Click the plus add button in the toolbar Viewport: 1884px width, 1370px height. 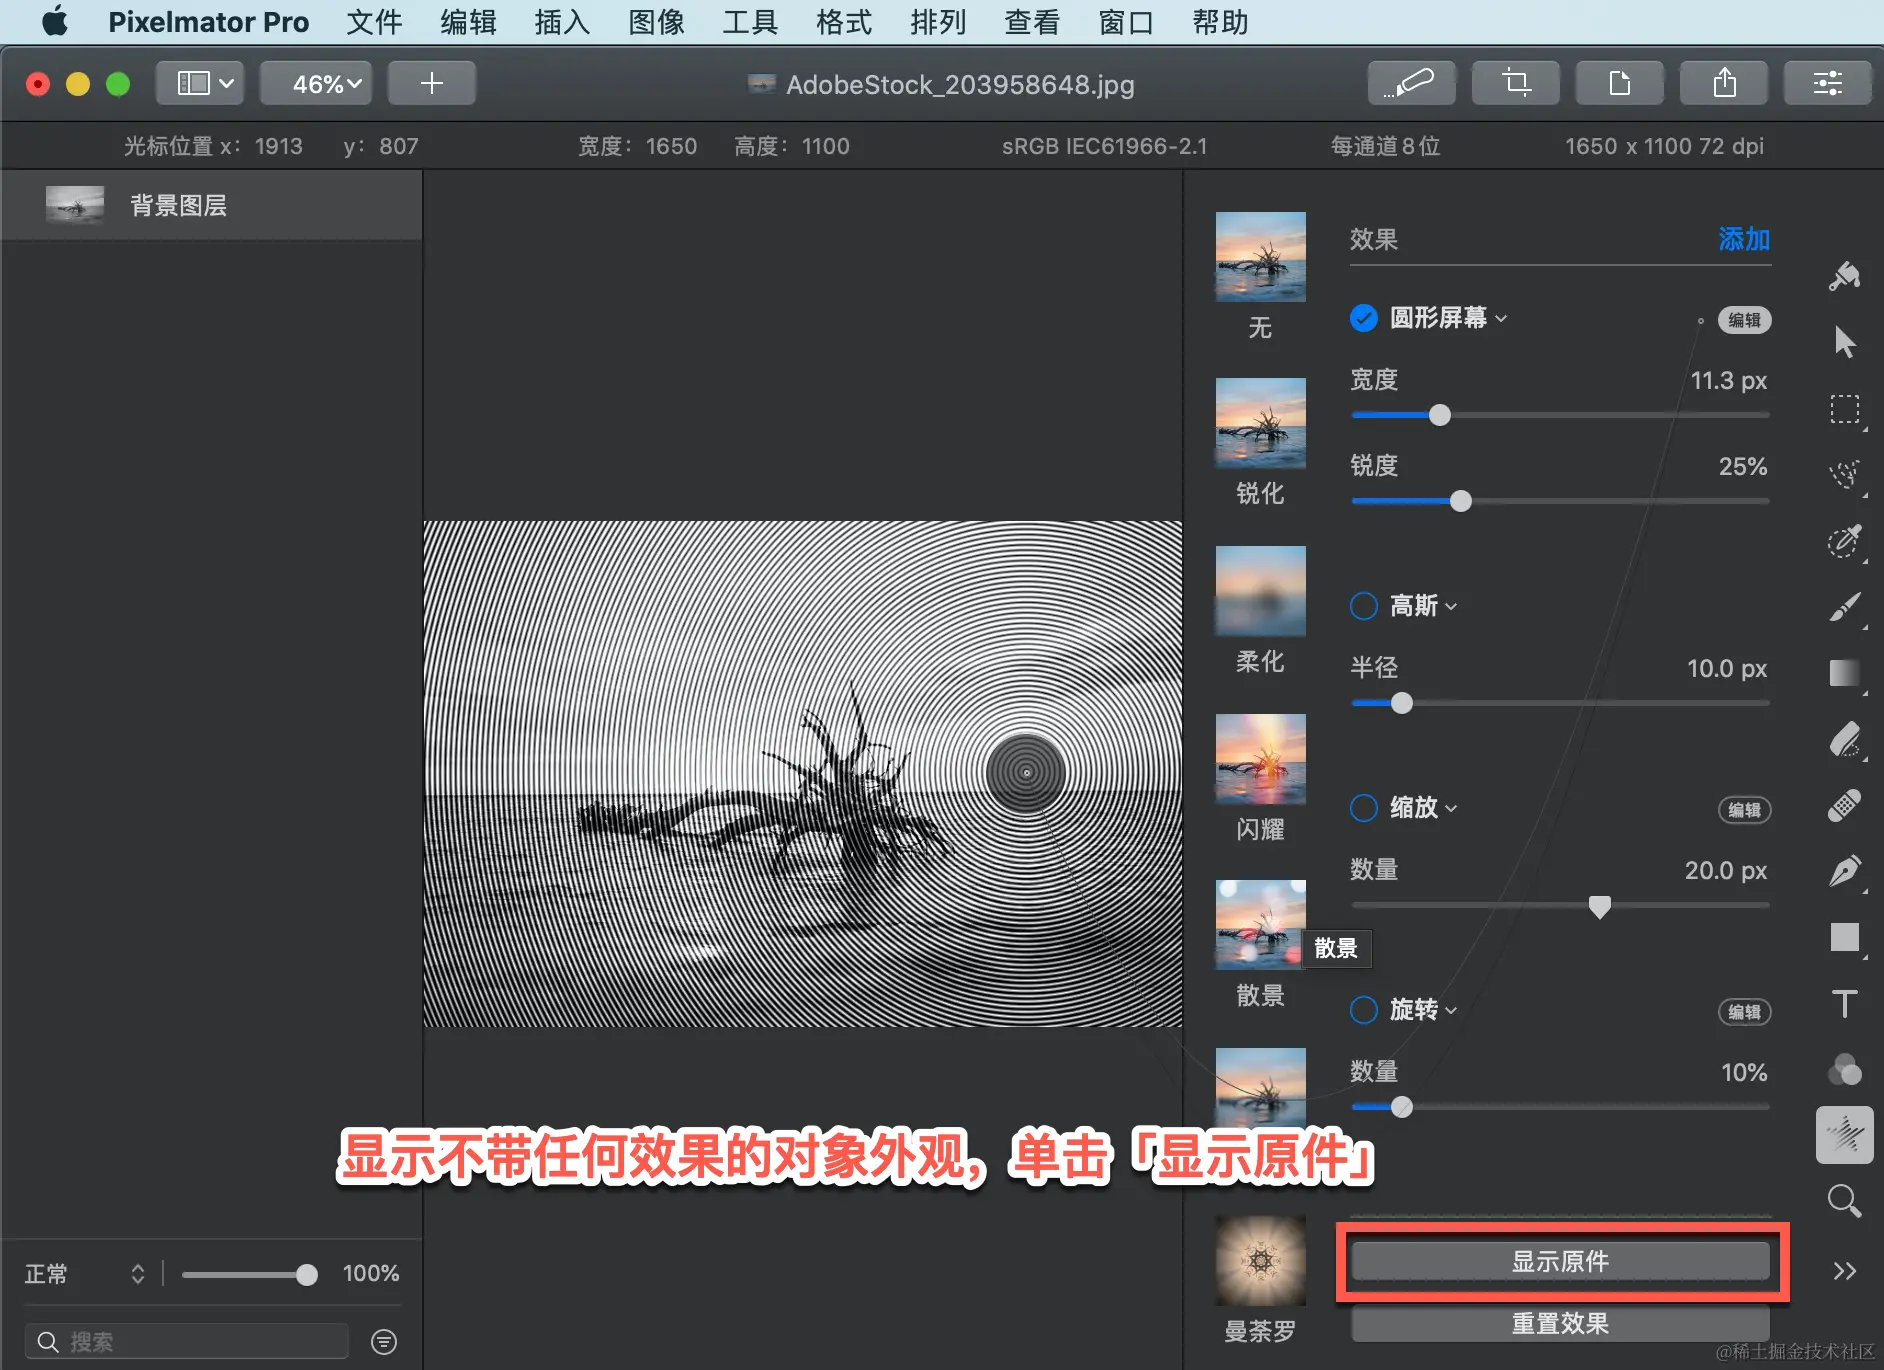coord(432,83)
